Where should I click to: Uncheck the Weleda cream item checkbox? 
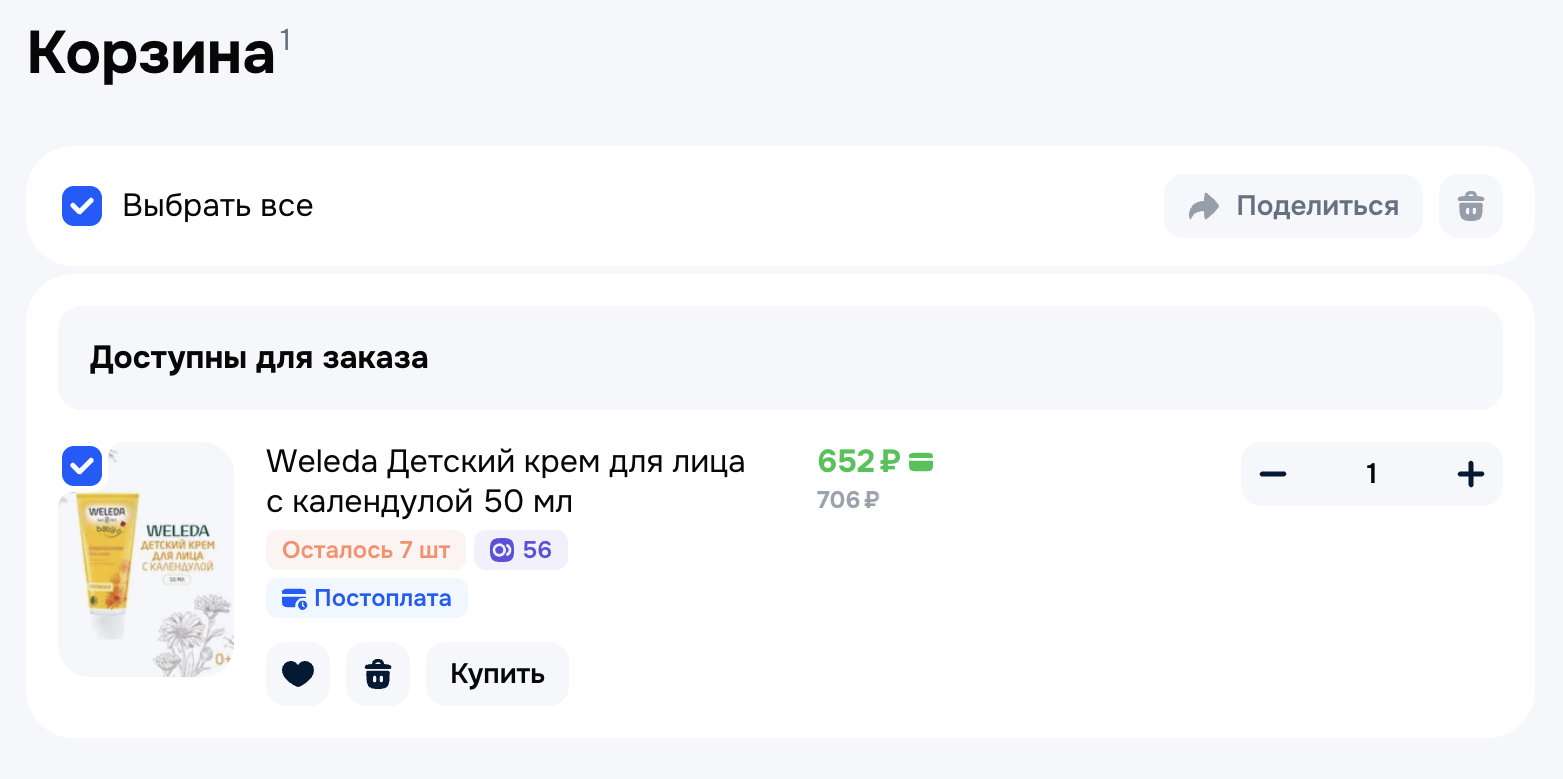tap(82, 466)
